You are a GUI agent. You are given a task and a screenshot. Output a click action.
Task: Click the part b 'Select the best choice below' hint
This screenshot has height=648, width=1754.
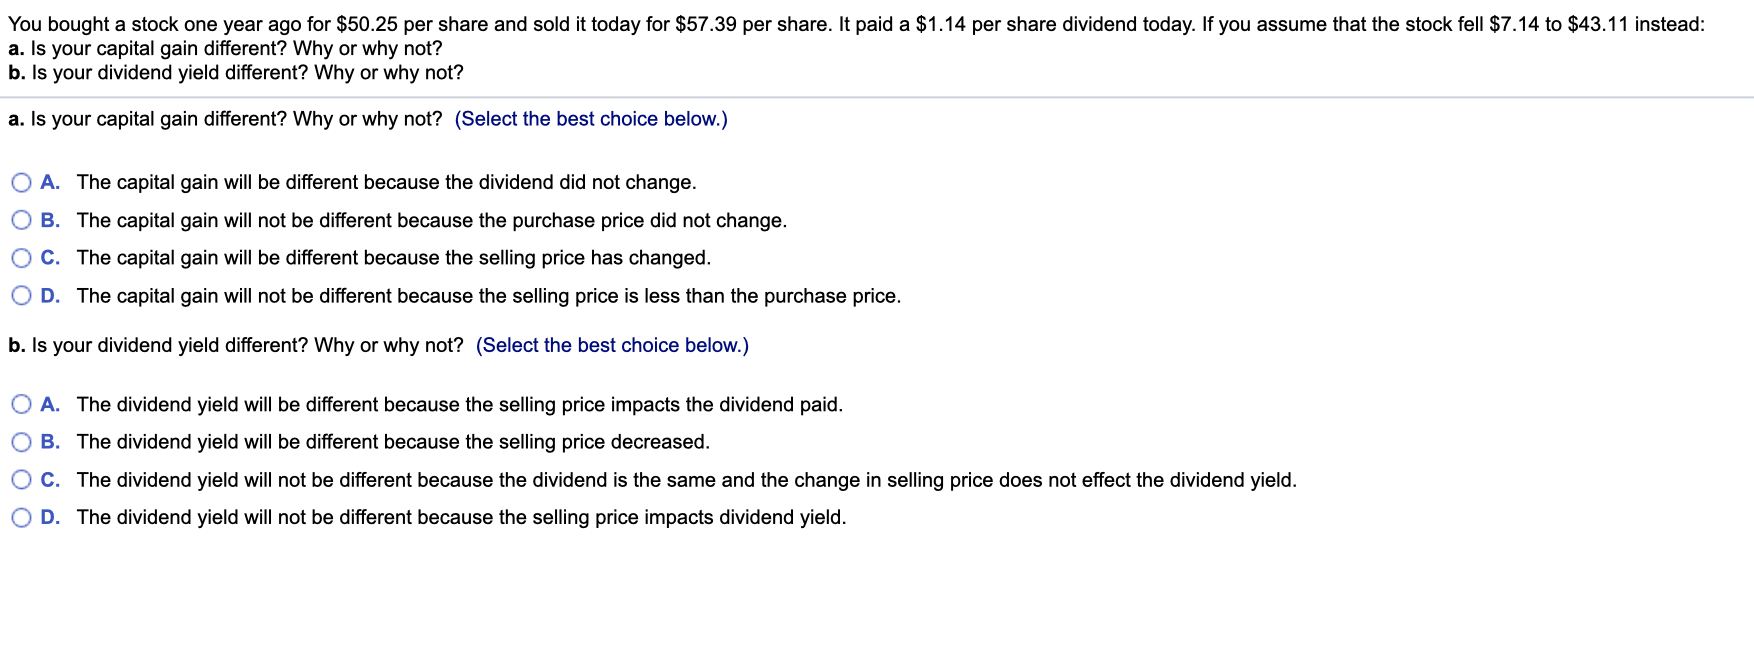click(612, 345)
